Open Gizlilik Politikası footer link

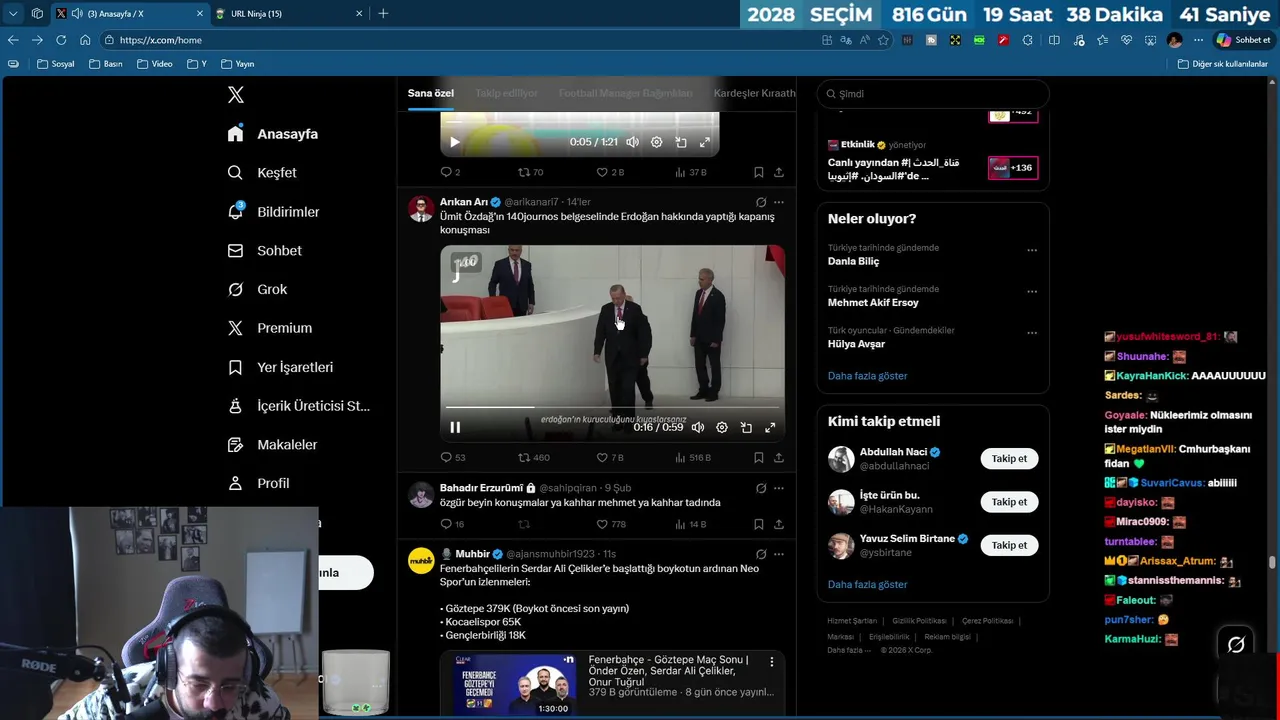tap(919, 621)
